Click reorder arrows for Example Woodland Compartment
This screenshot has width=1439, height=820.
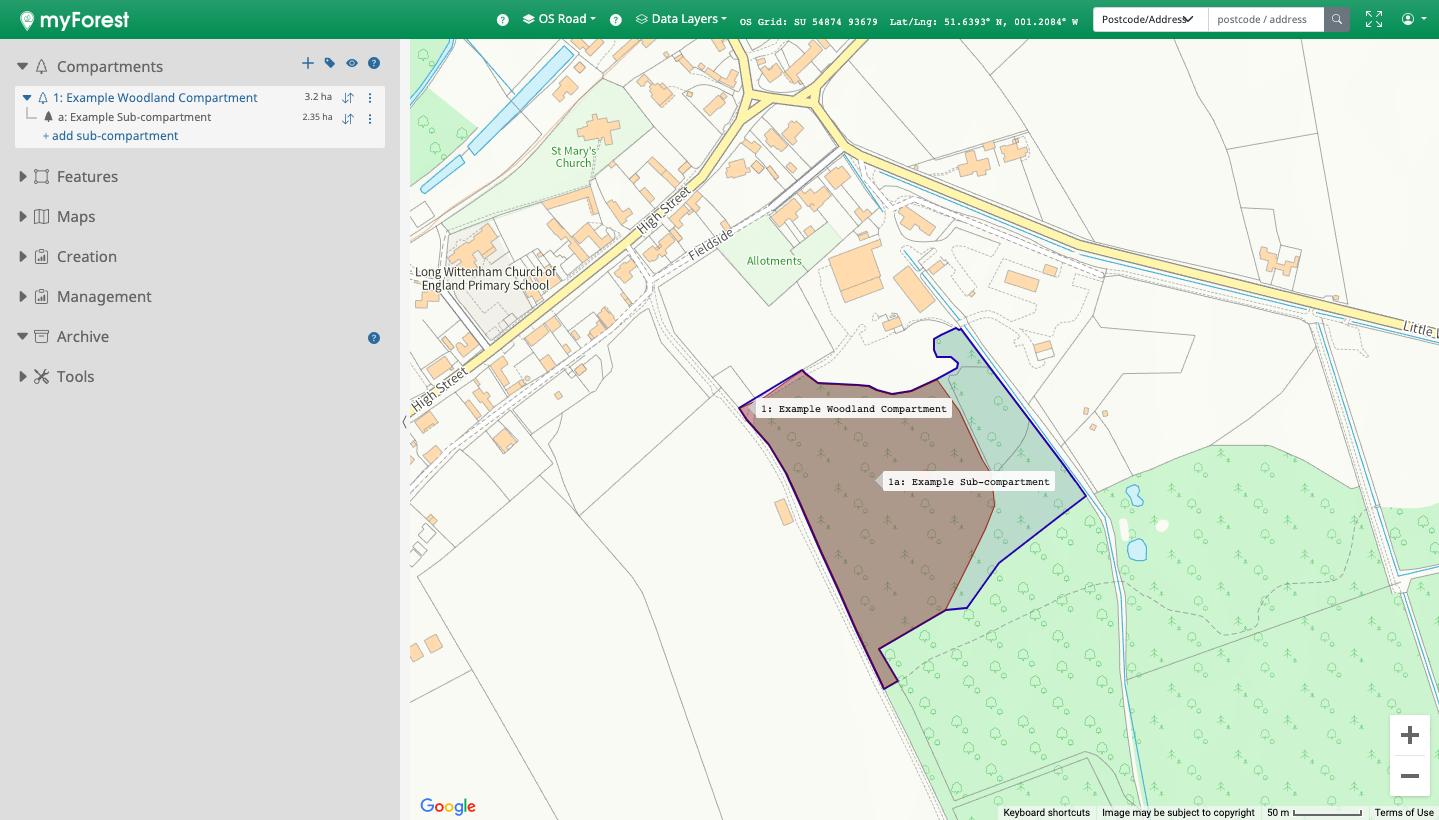tap(348, 98)
